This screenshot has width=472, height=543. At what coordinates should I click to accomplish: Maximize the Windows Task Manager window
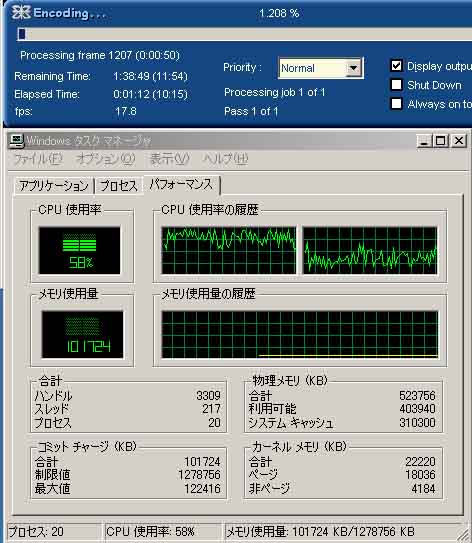[x=441, y=141]
